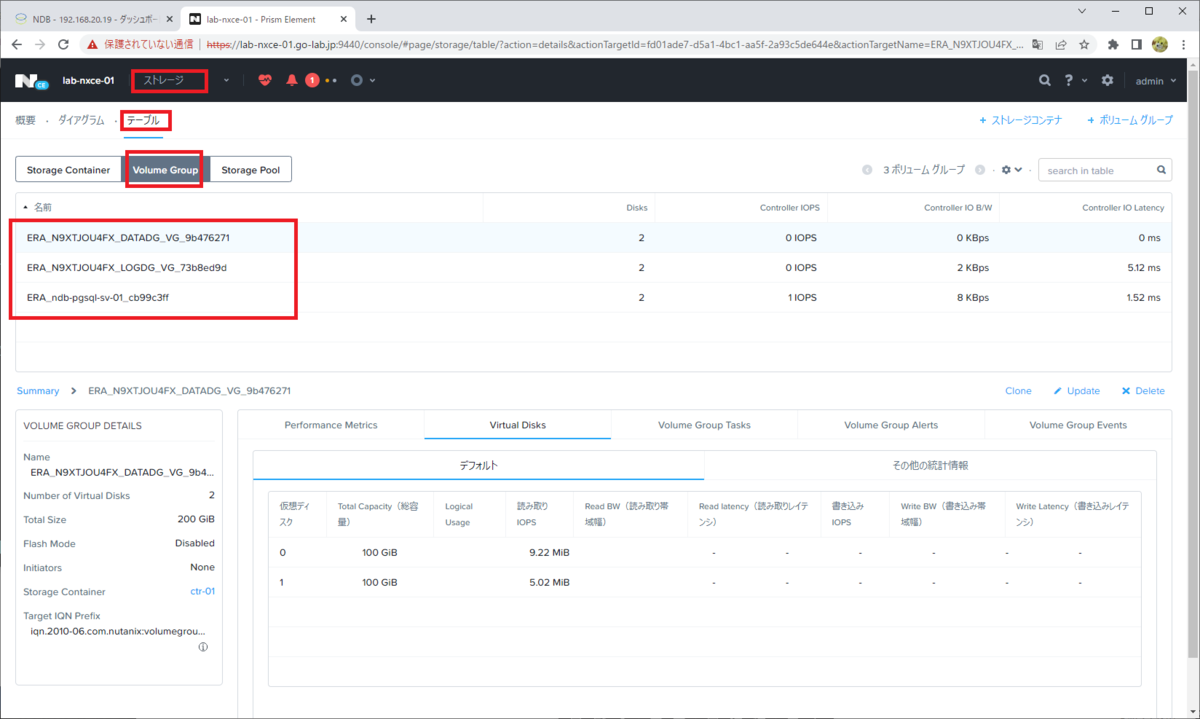1200x719 pixels.
Task: Select the Storage Container tab
Action: [68, 170]
